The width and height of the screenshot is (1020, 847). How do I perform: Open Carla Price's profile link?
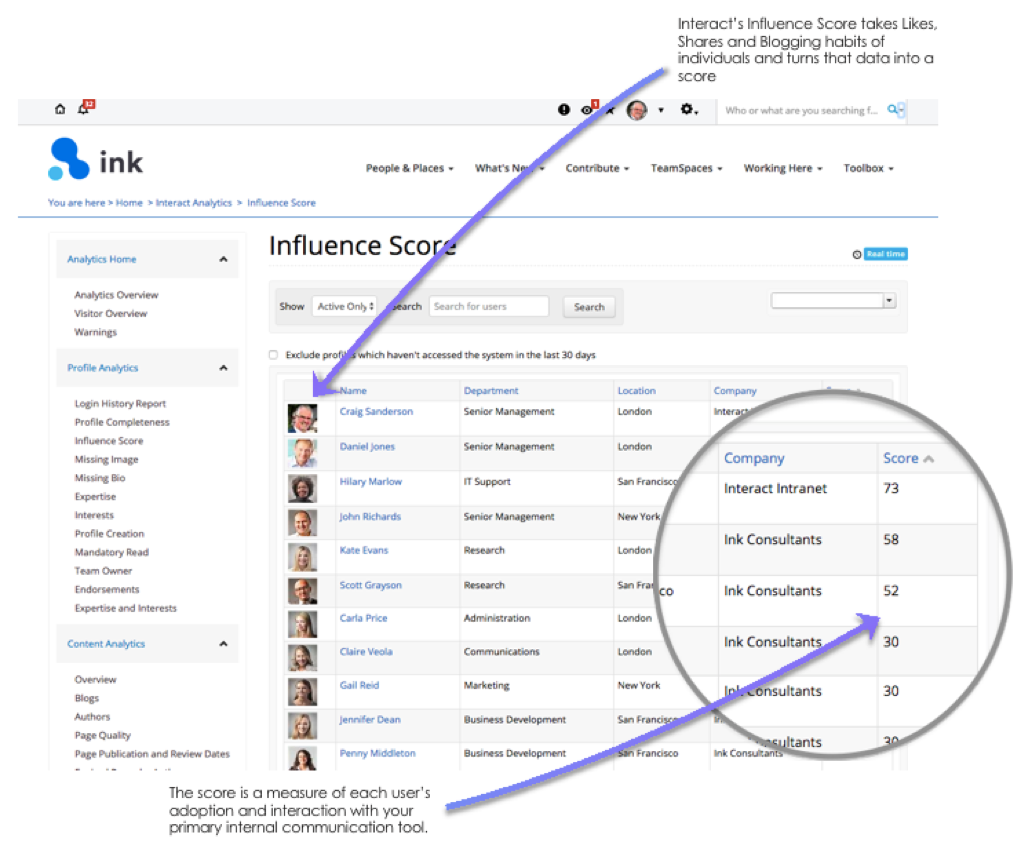(363, 619)
